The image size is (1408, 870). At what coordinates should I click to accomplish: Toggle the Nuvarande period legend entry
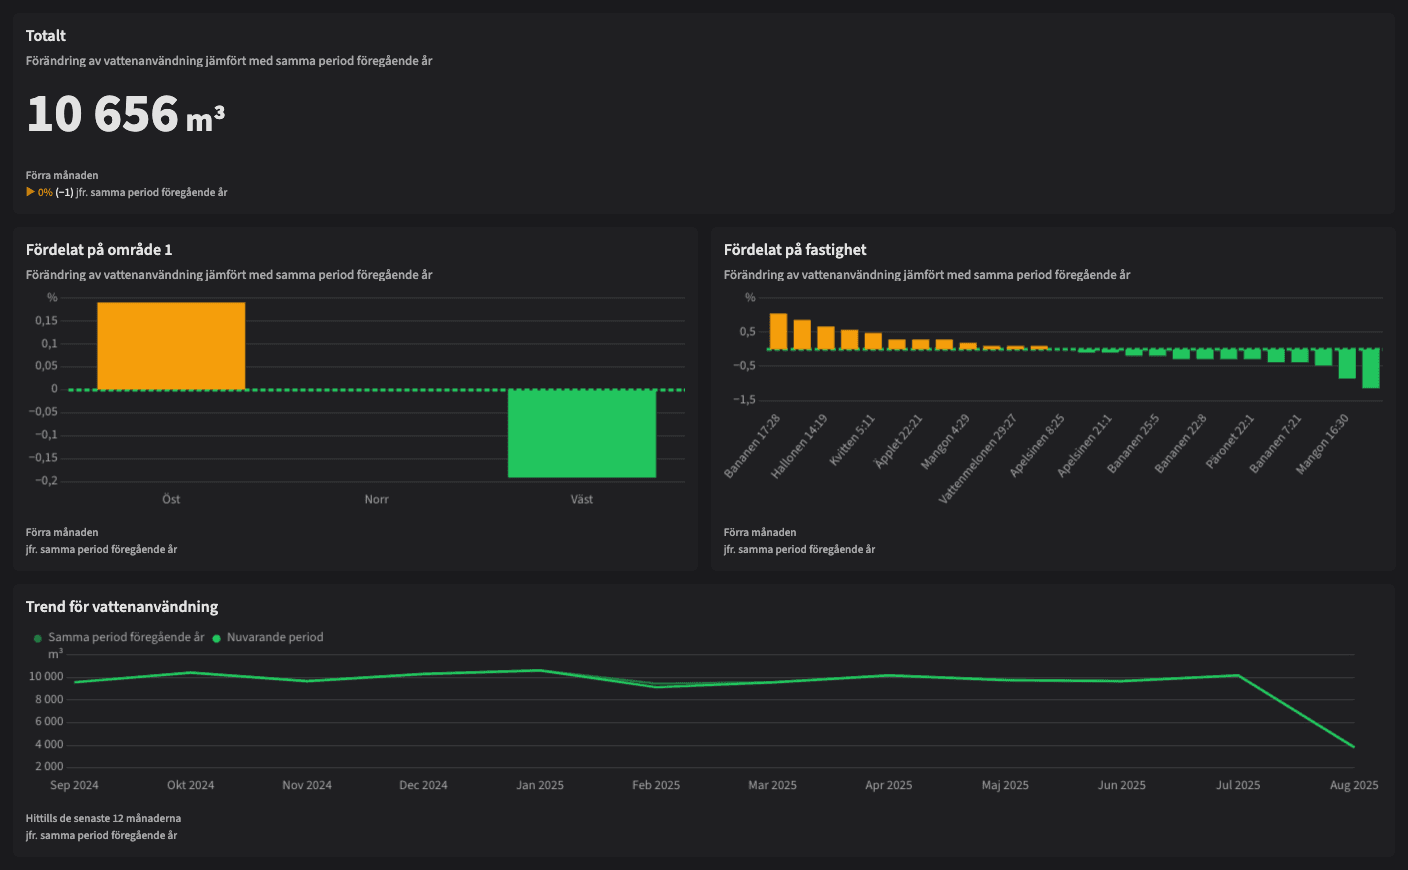(x=276, y=636)
